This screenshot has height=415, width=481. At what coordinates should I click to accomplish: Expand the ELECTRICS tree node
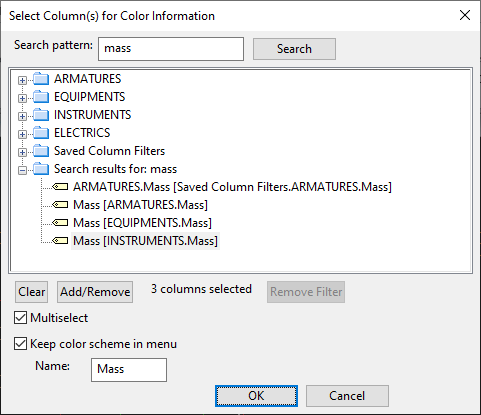(22, 134)
